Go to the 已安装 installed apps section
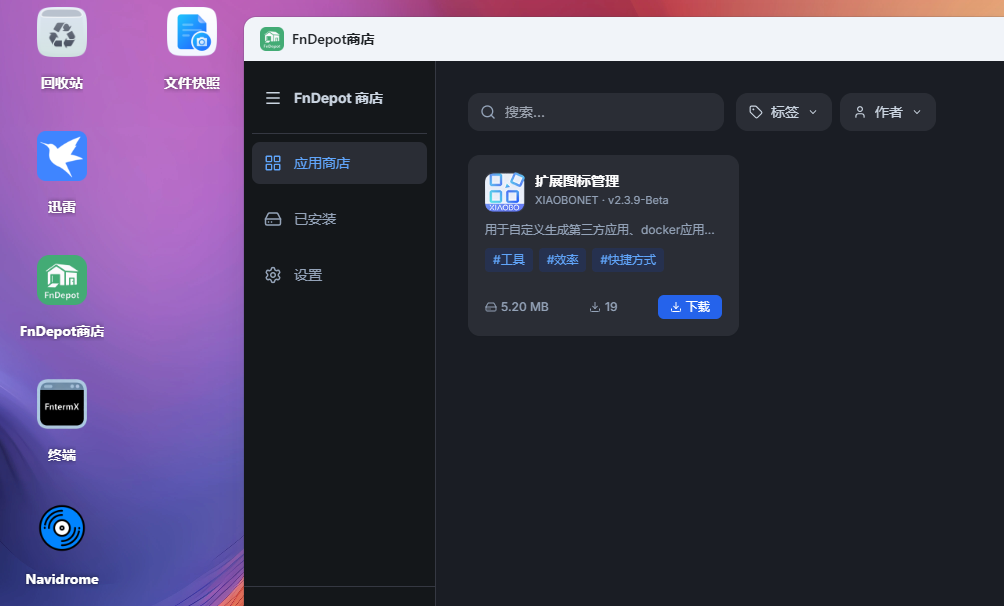1004x606 pixels. (x=339, y=219)
